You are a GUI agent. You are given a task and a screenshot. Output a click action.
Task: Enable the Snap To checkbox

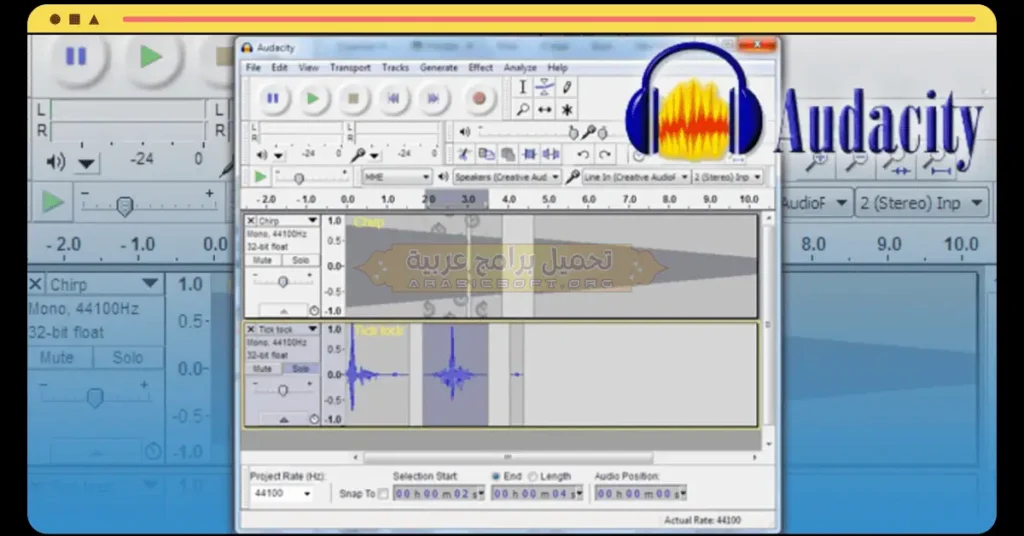click(x=383, y=494)
